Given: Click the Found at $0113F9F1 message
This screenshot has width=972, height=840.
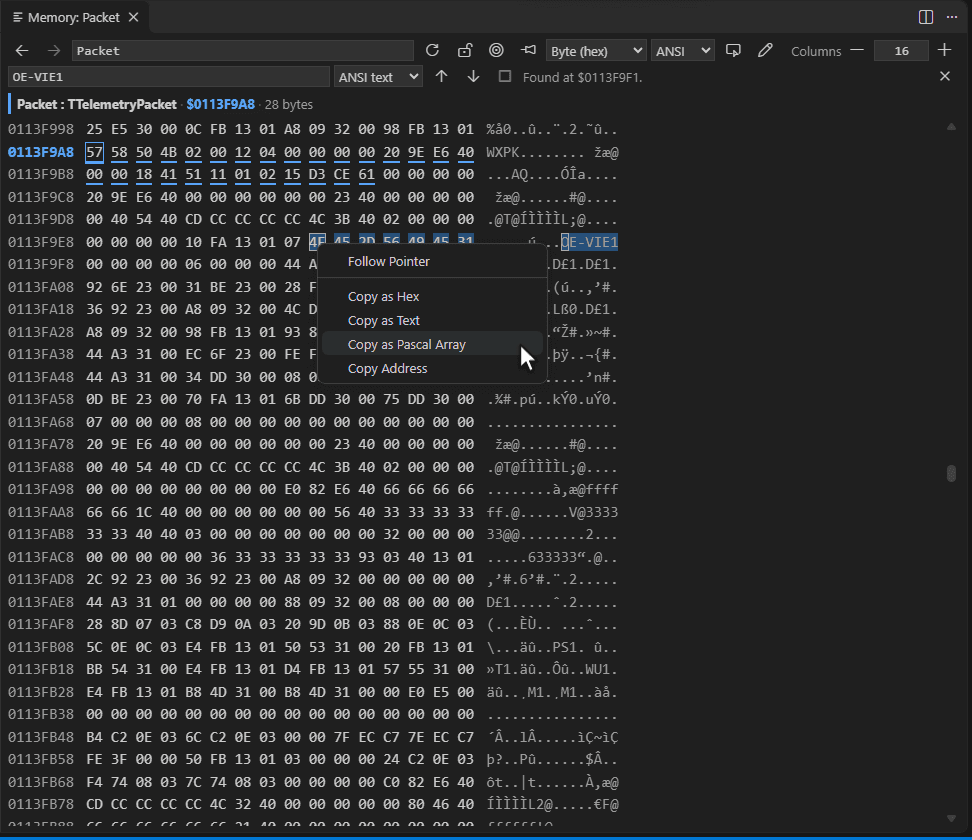Looking at the screenshot, I should tap(583, 77).
